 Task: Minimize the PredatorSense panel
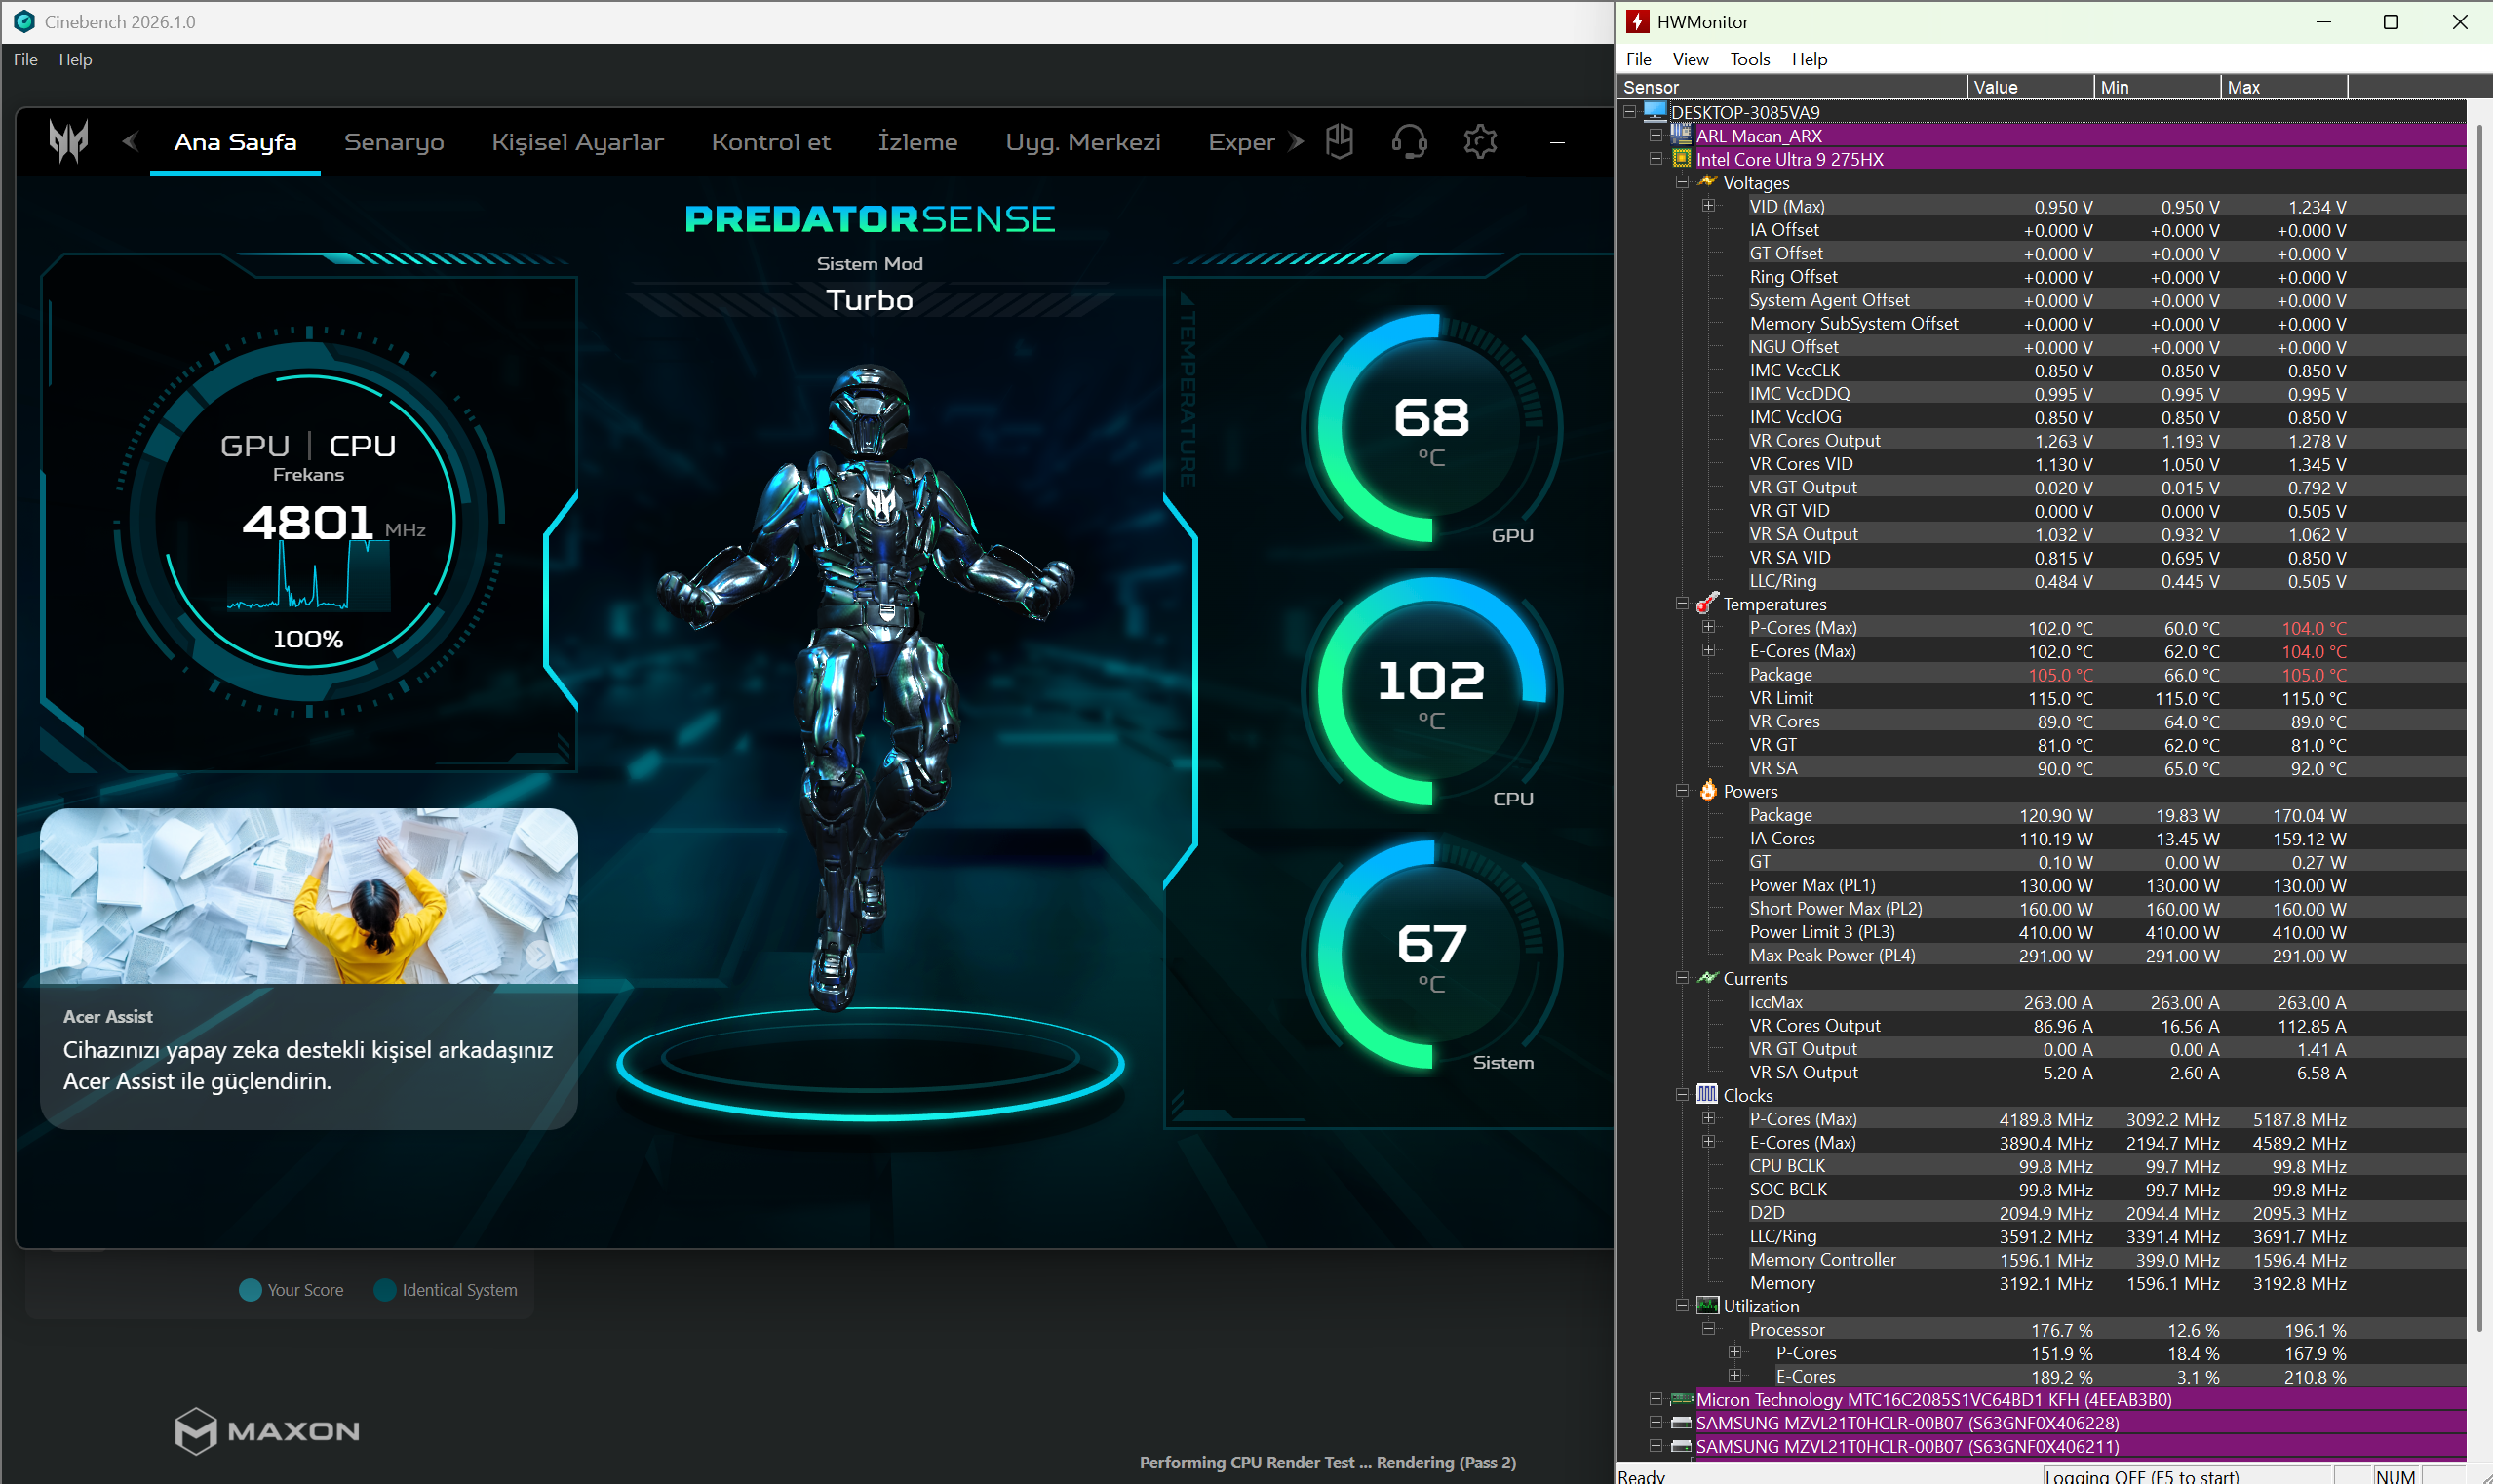tap(1557, 143)
